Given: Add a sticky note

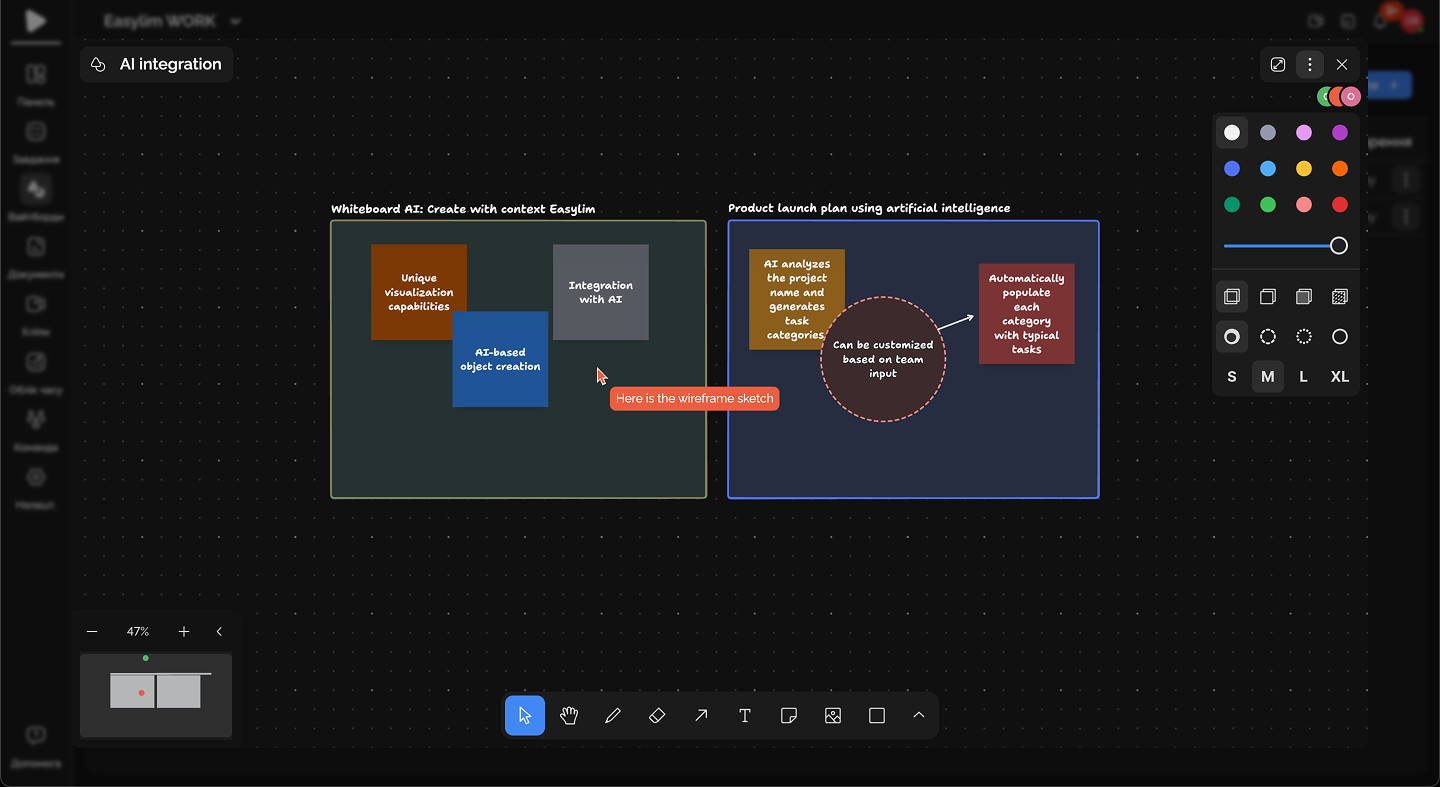Looking at the screenshot, I should click(789, 715).
